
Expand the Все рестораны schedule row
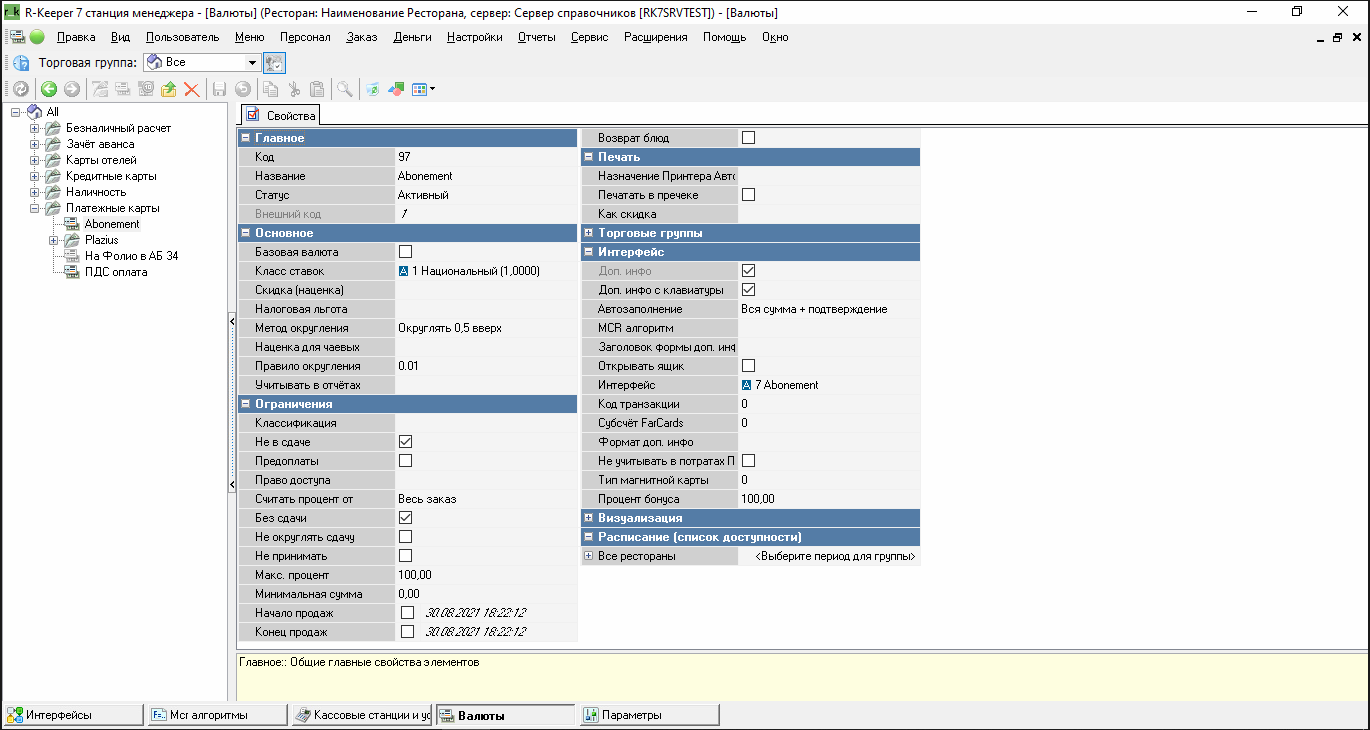[x=588, y=556]
